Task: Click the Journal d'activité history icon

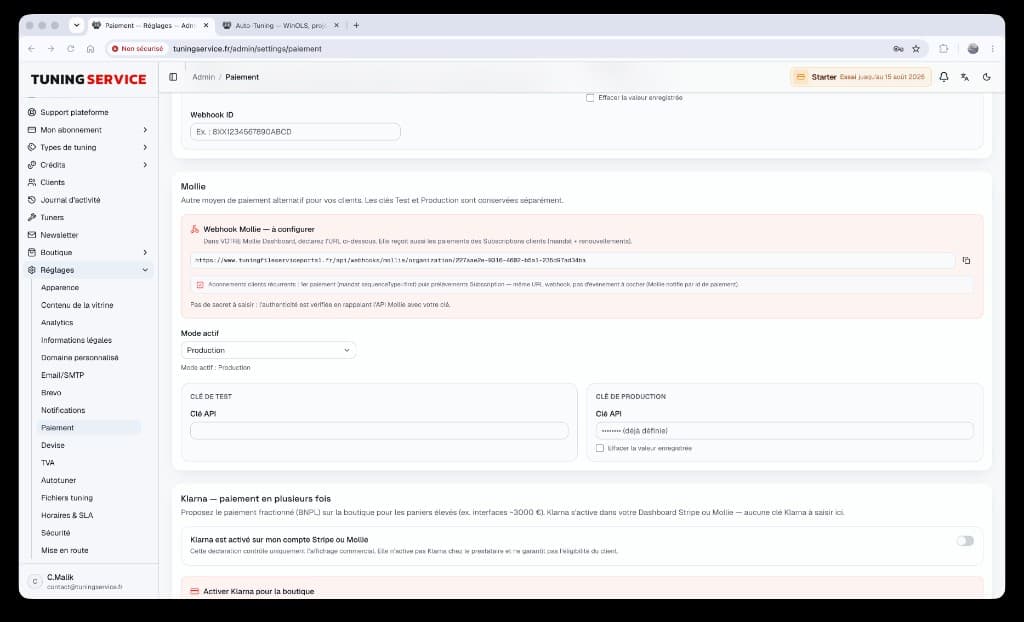Action: [x=31, y=200]
